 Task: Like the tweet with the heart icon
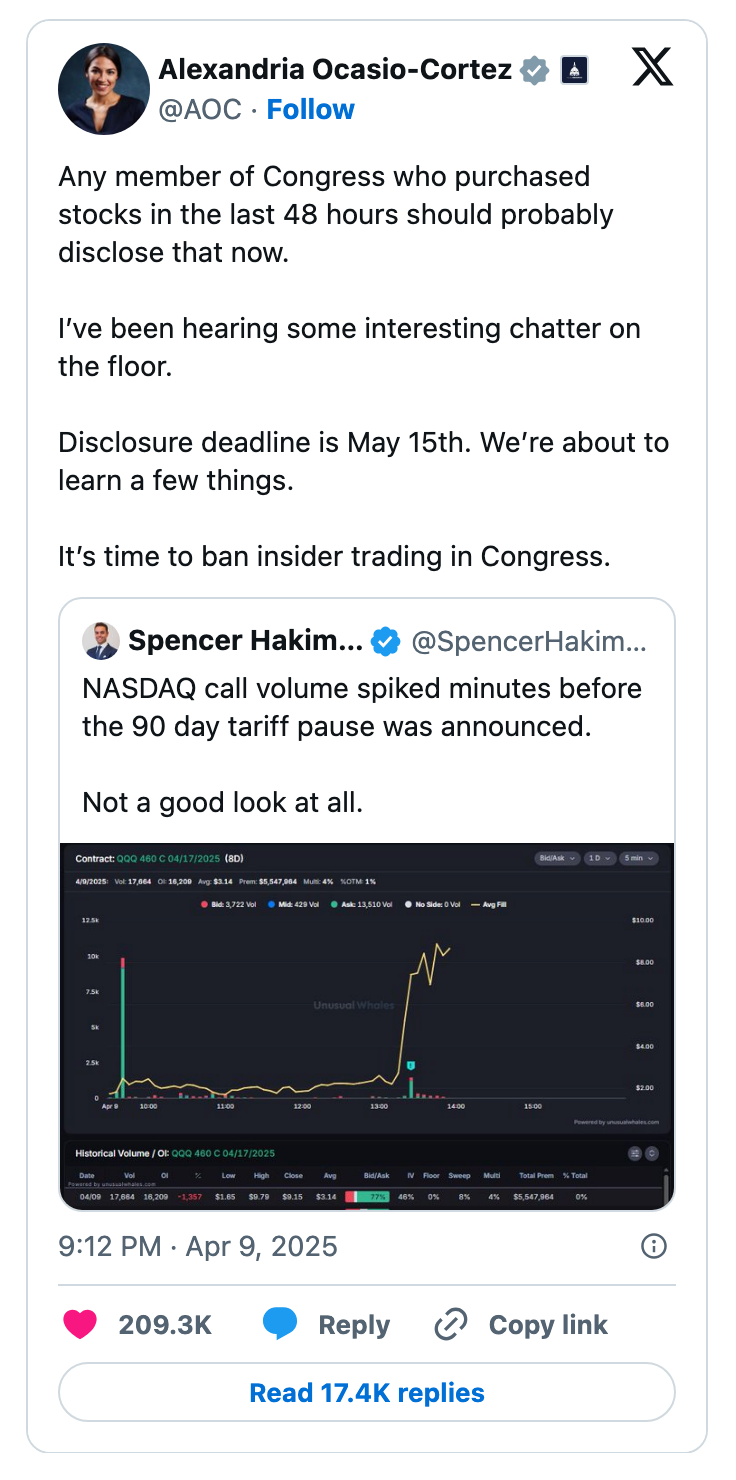point(81,1324)
